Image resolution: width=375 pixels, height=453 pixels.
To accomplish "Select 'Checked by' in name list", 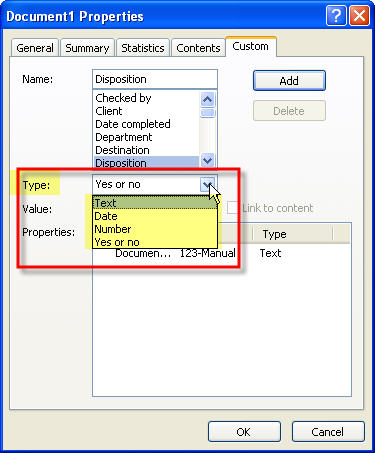I will pos(146,98).
